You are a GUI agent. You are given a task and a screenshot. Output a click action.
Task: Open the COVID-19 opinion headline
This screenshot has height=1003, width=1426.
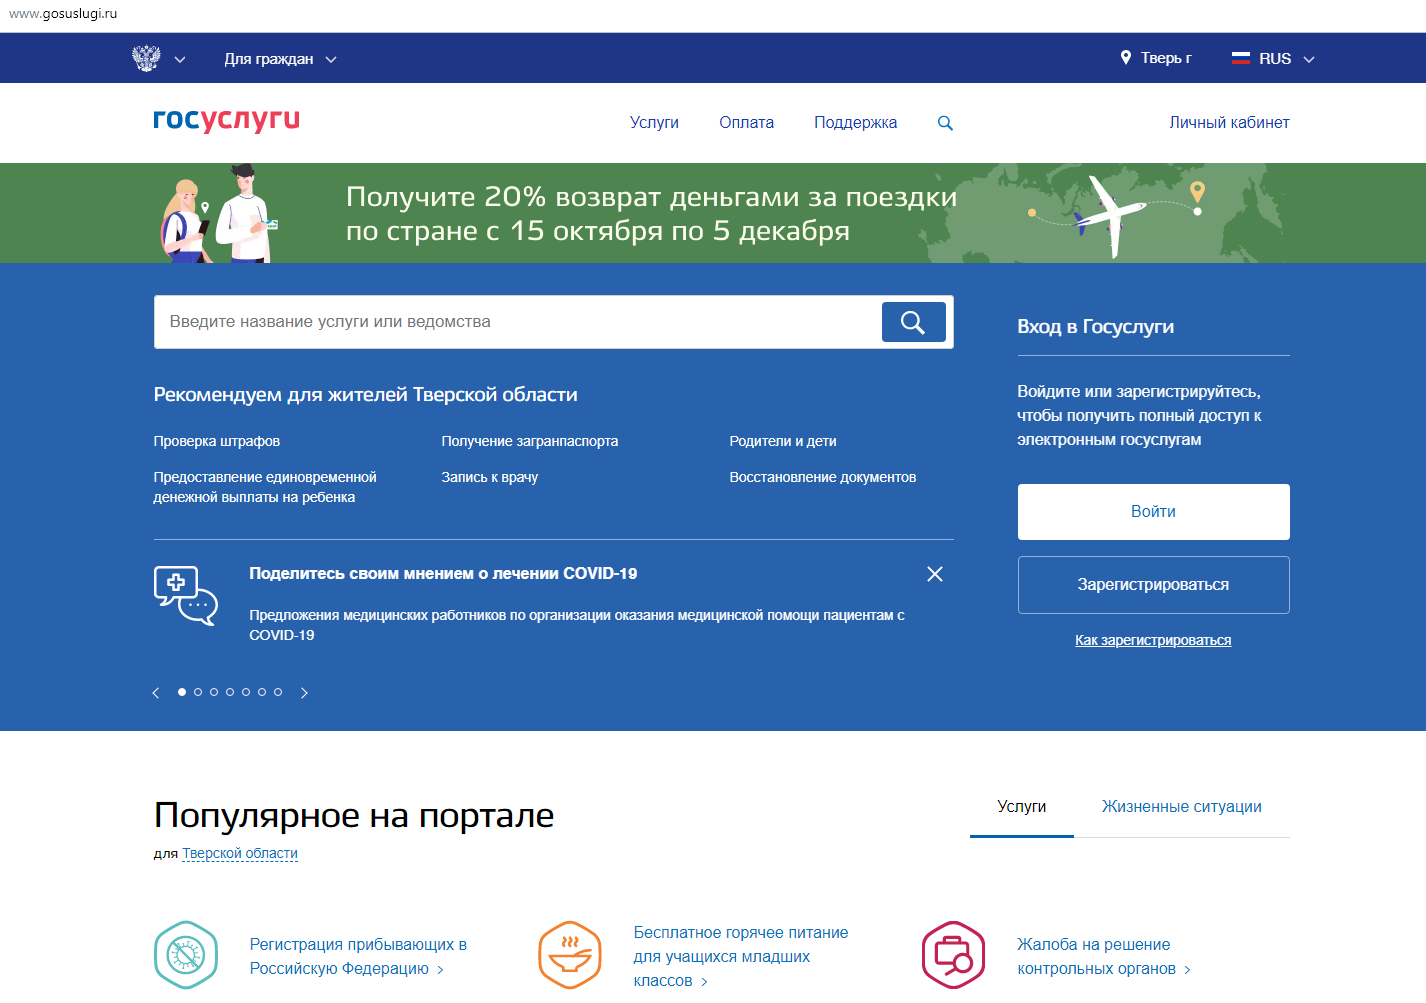tap(443, 573)
